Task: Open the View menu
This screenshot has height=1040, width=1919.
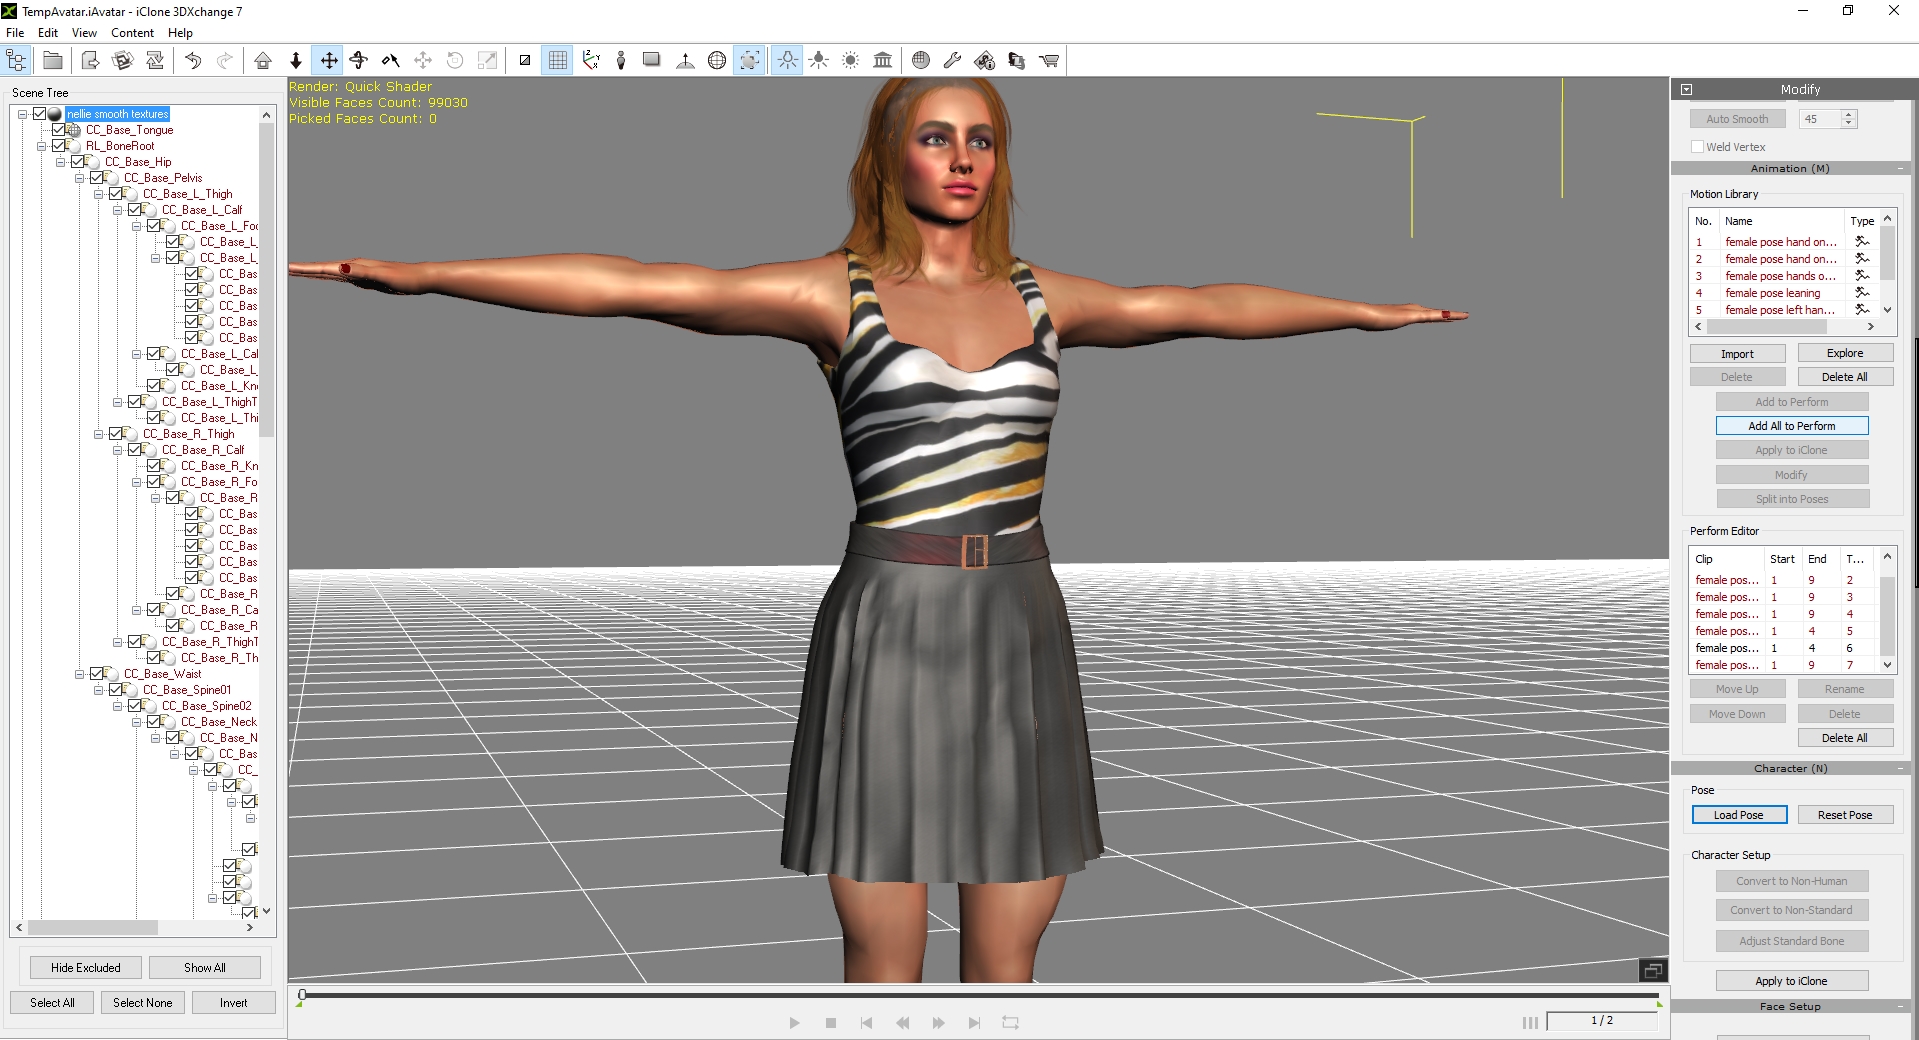Action: coord(84,33)
